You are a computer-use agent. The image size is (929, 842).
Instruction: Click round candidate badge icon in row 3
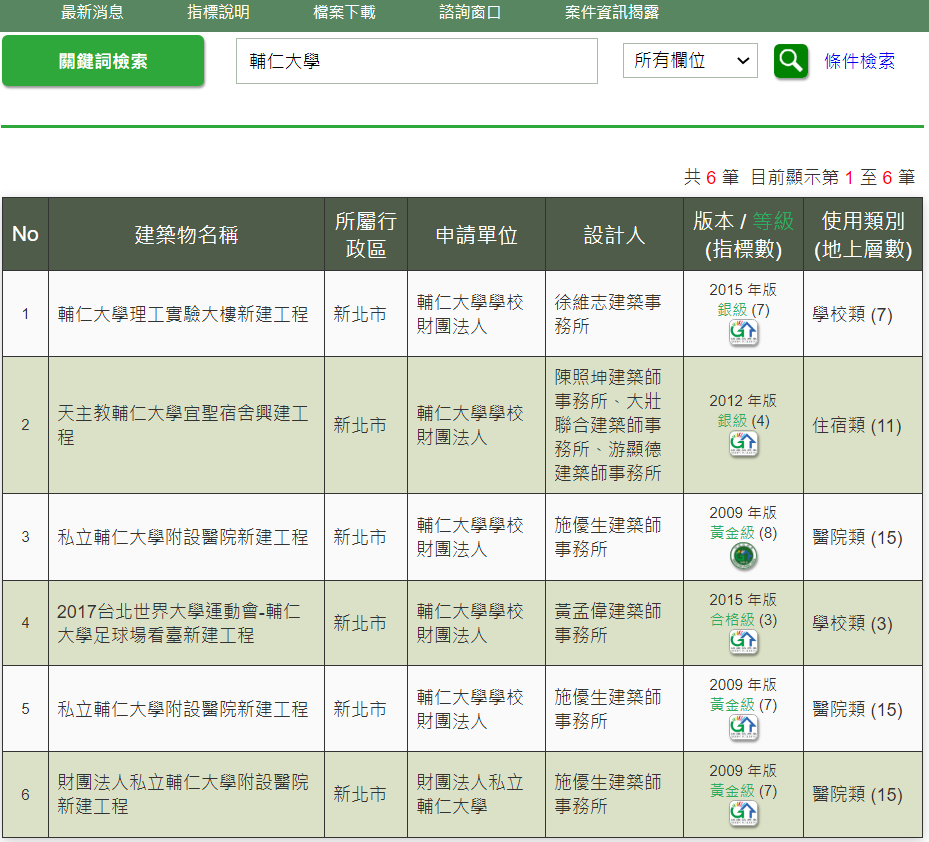click(x=743, y=556)
